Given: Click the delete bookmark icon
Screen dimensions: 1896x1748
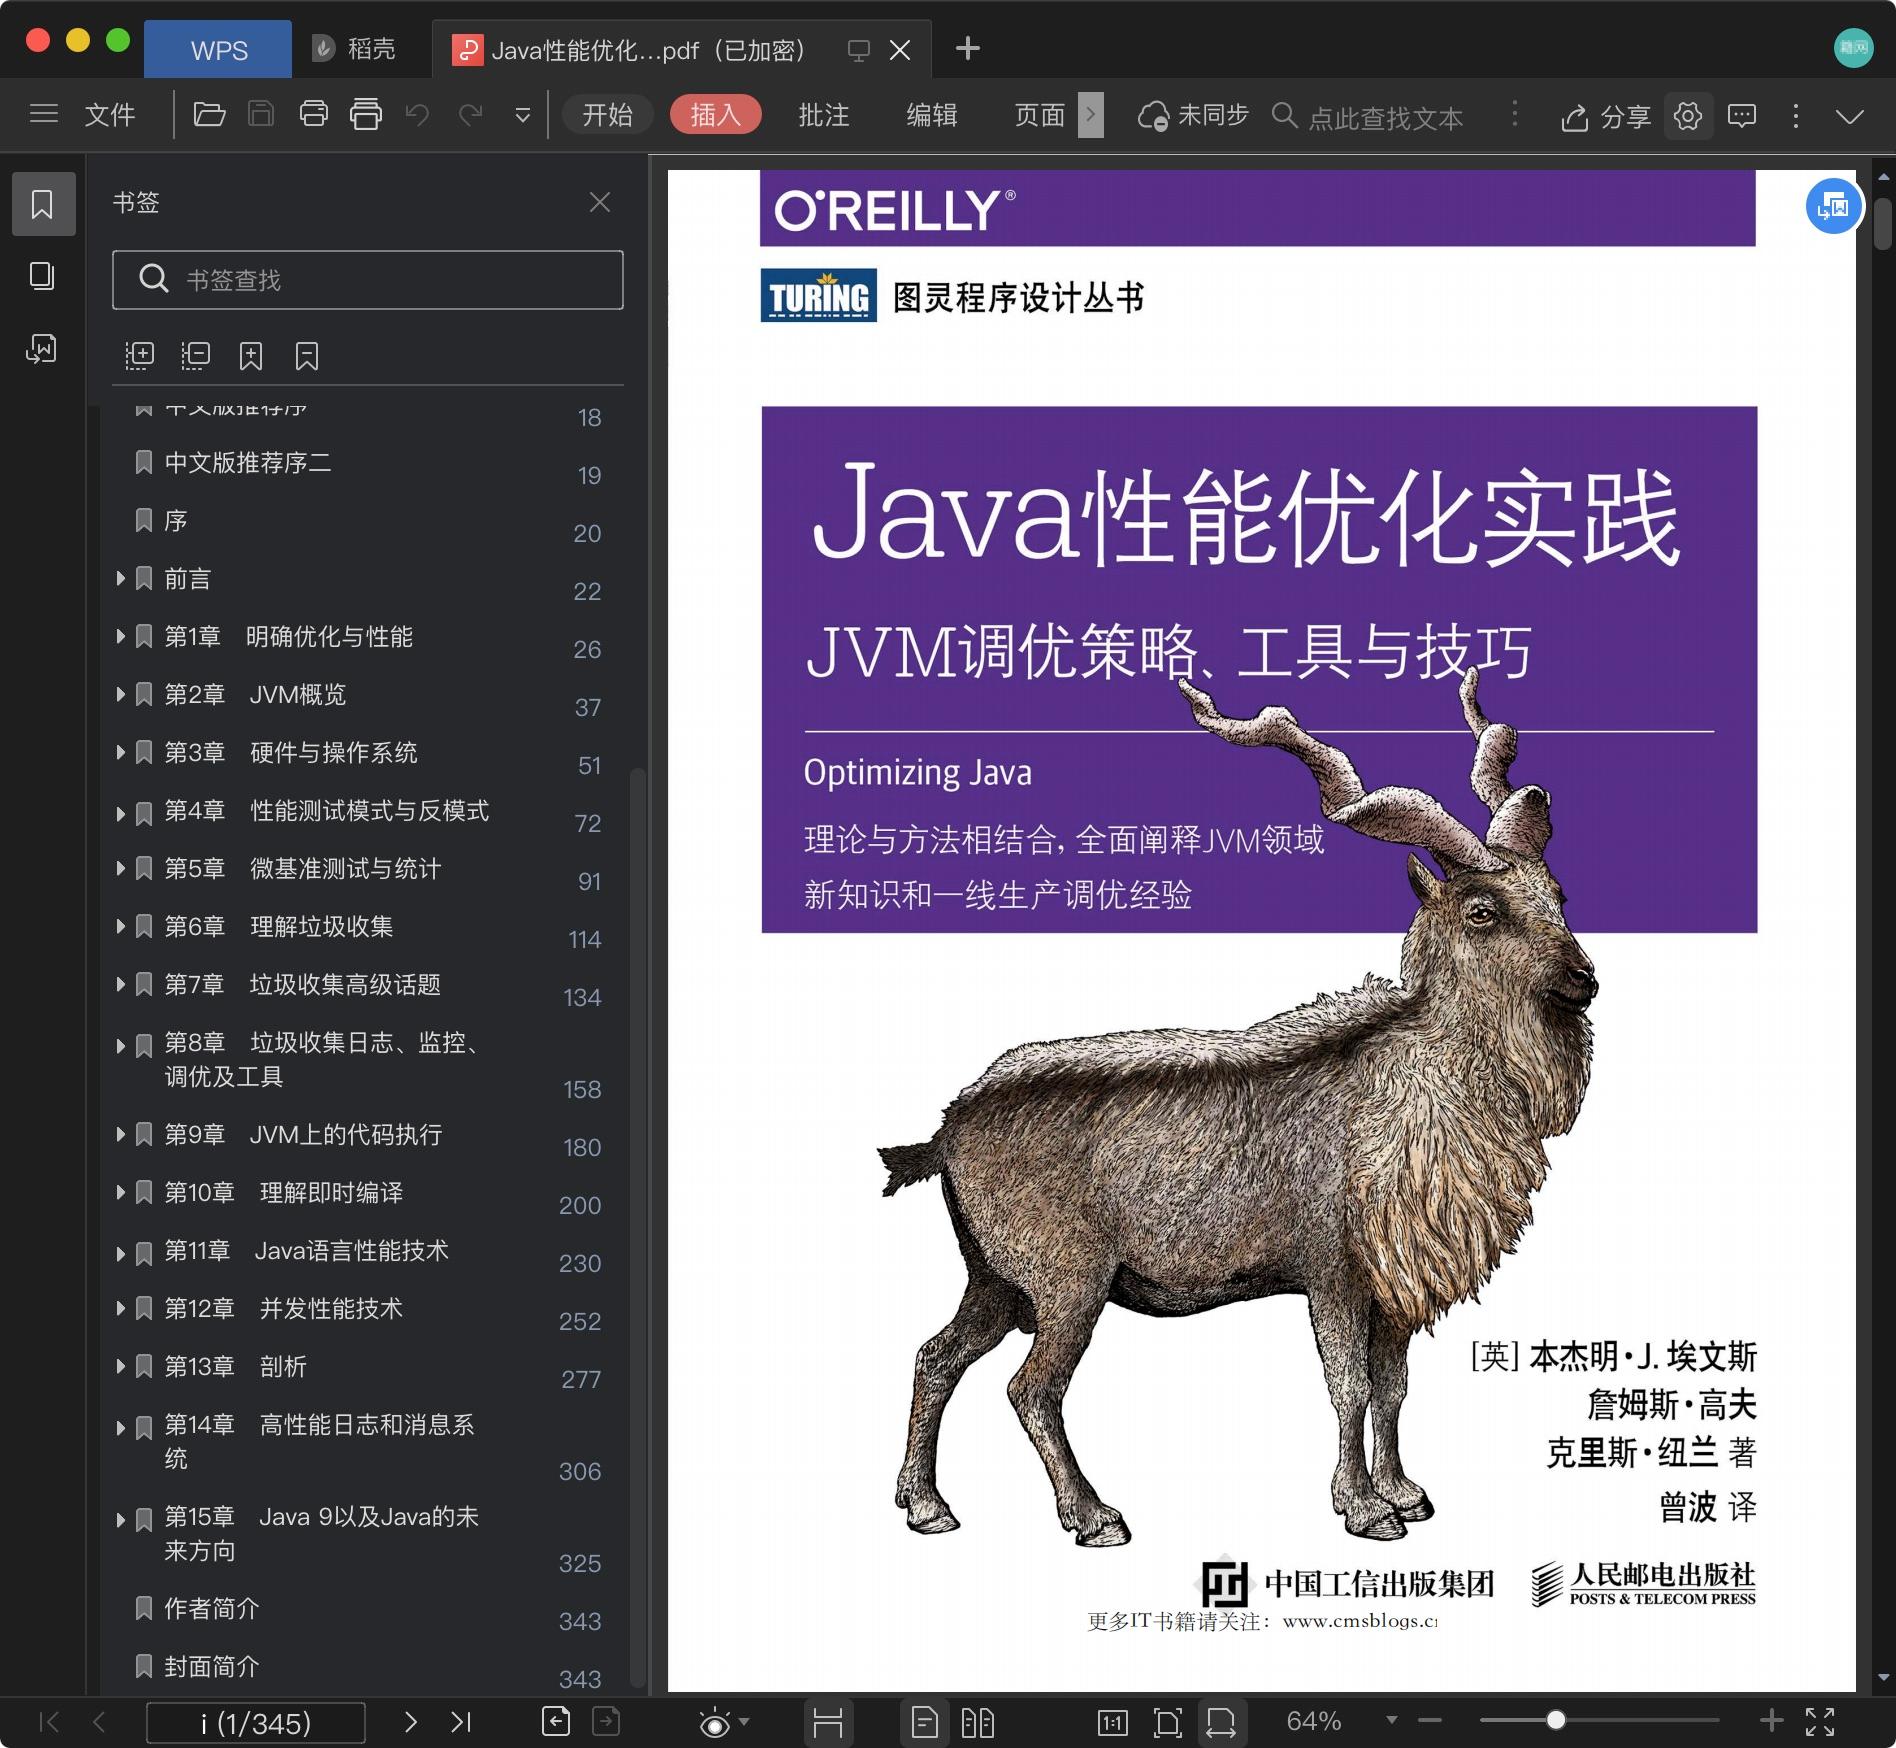Looking at the screenshot, I should pyautogui.click(x=307, y=356).
